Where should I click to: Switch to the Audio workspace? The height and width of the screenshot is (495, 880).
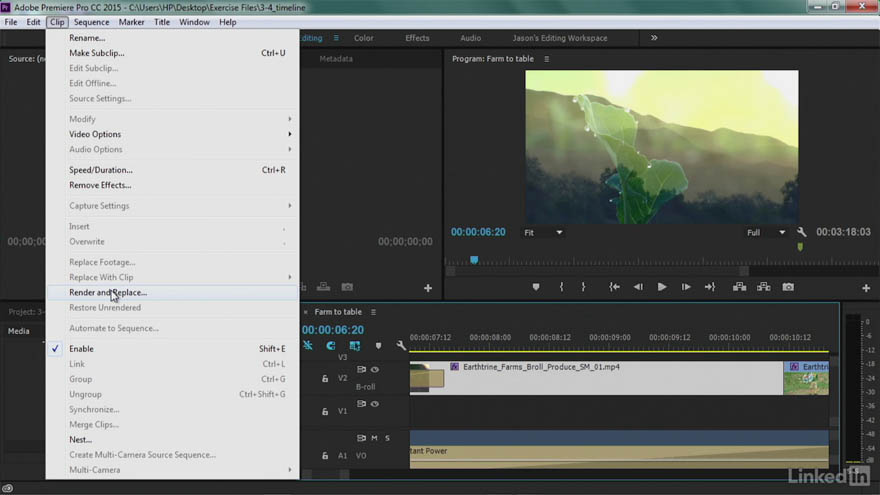click(470, 38)
